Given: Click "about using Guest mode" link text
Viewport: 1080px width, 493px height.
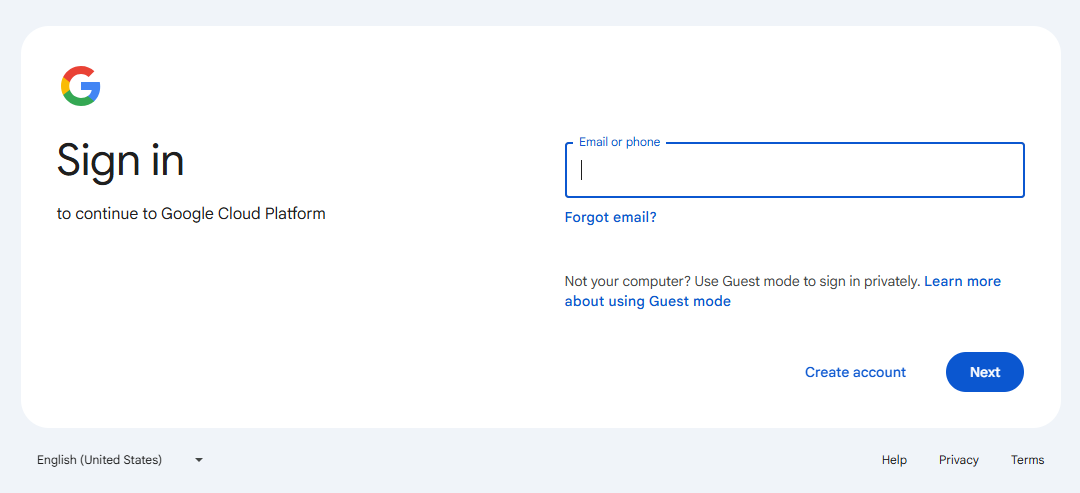Looking at the screenshot, I should 647,301.
